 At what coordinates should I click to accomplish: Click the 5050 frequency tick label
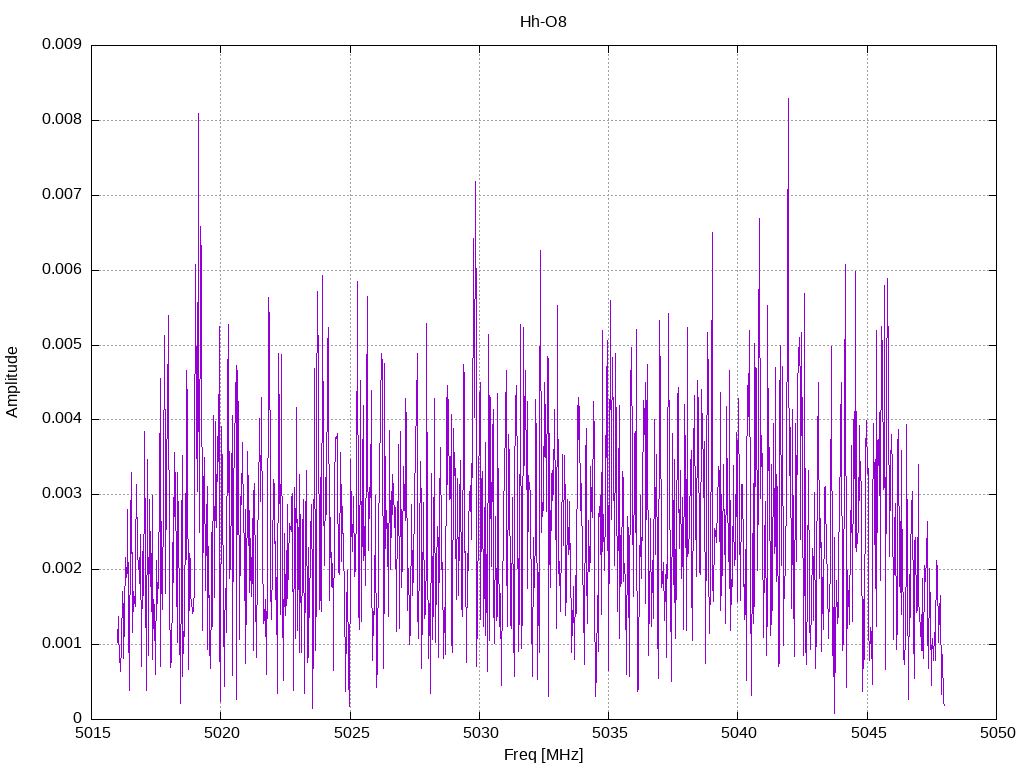(996, 733)
